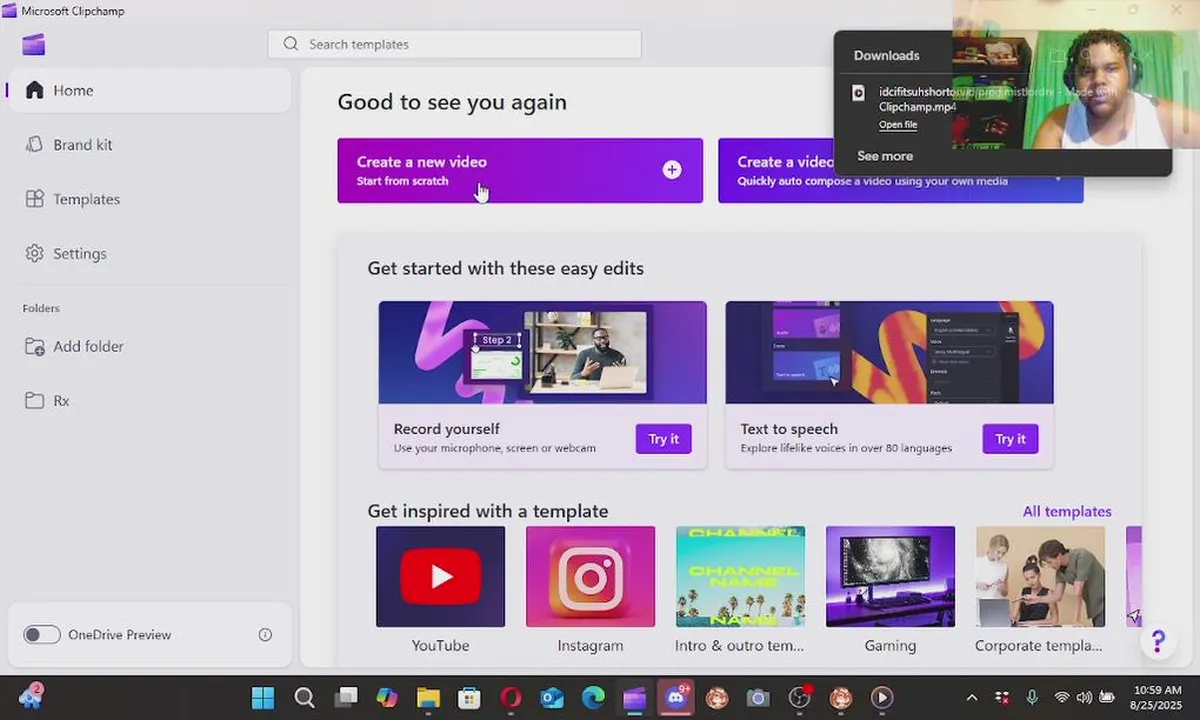Image resolution: width=1200 pixels, height=720 pixels.
Task: Open the media player taskbar icon
Action: 881,698
